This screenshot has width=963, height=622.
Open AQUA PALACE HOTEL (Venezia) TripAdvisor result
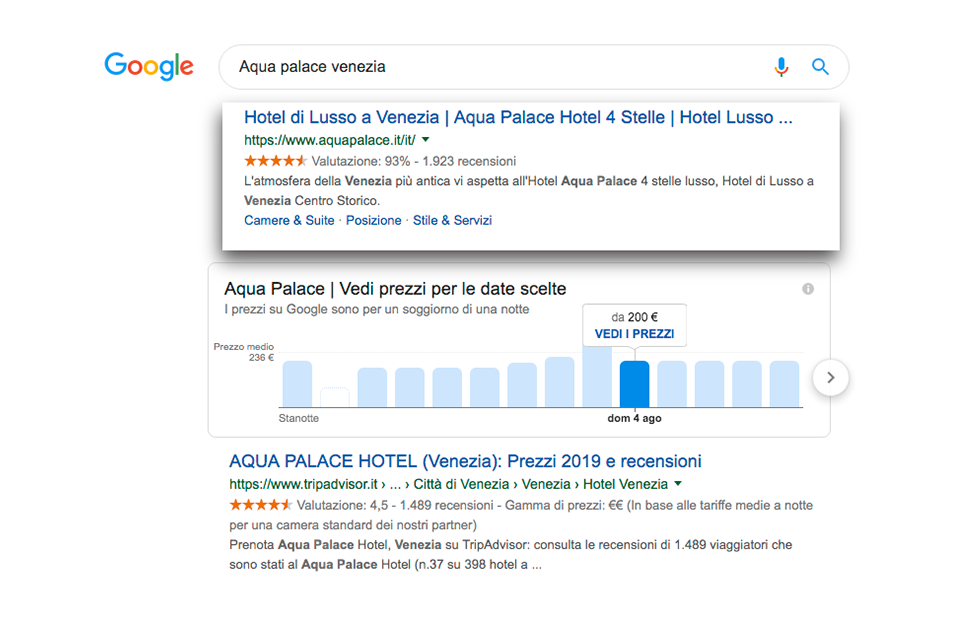[x=465, y=461]
